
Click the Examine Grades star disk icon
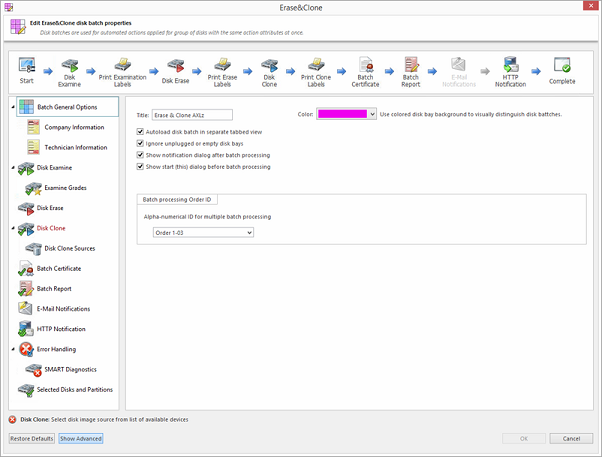[33, 188]
